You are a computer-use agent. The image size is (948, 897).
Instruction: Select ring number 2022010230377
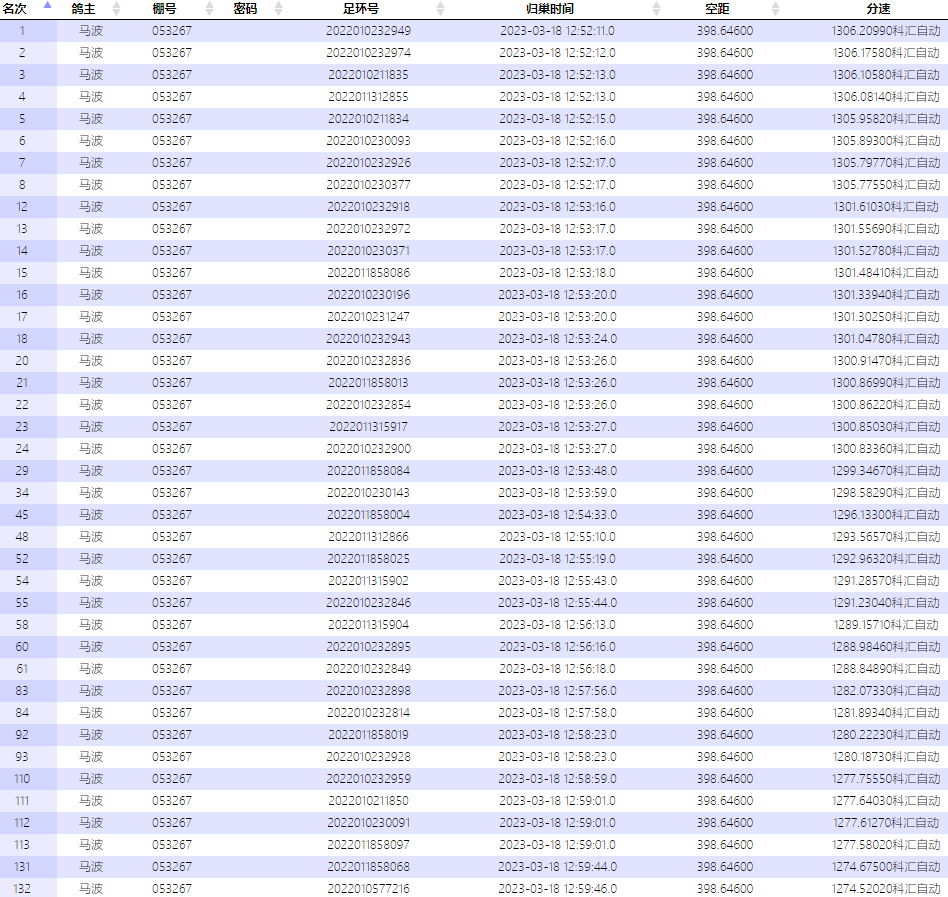(x=368, y=185)
